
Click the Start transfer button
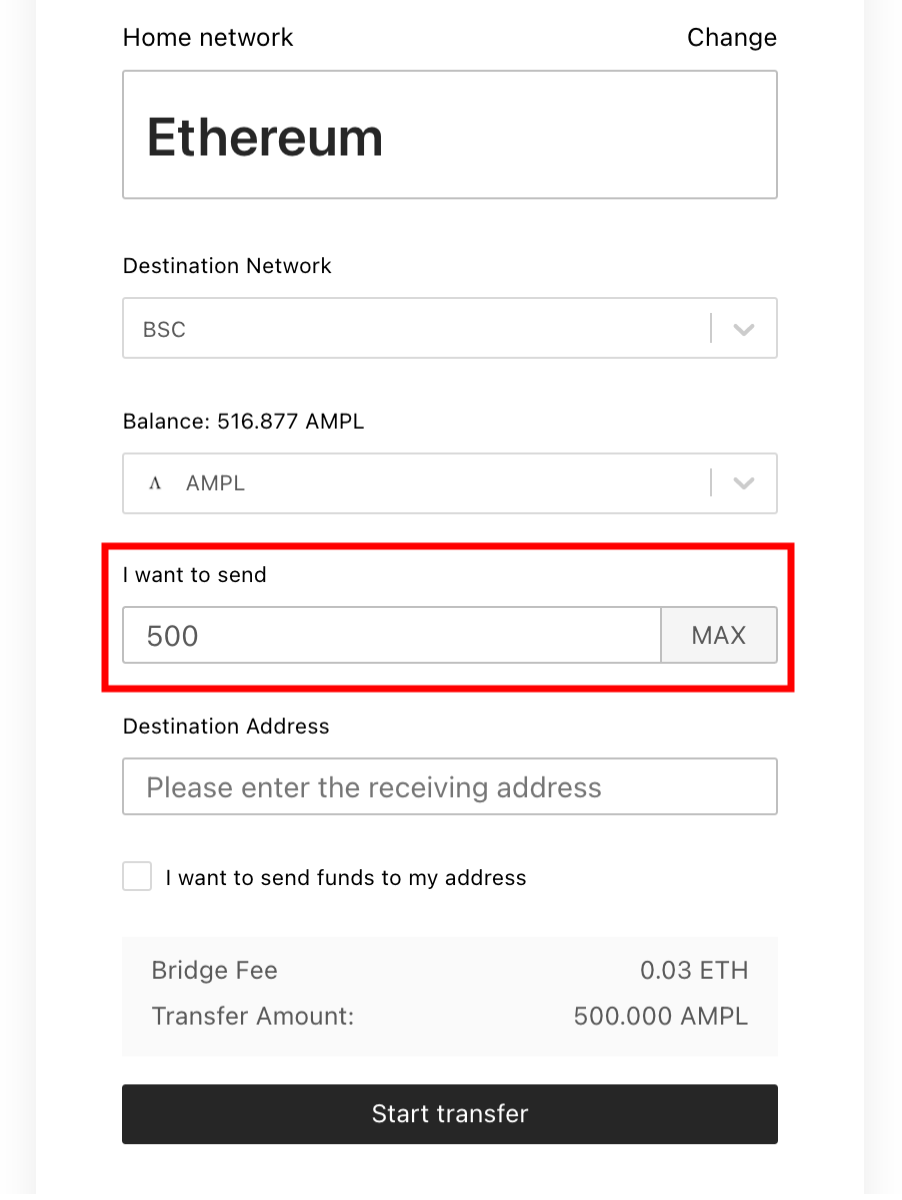coord(450,1114)
